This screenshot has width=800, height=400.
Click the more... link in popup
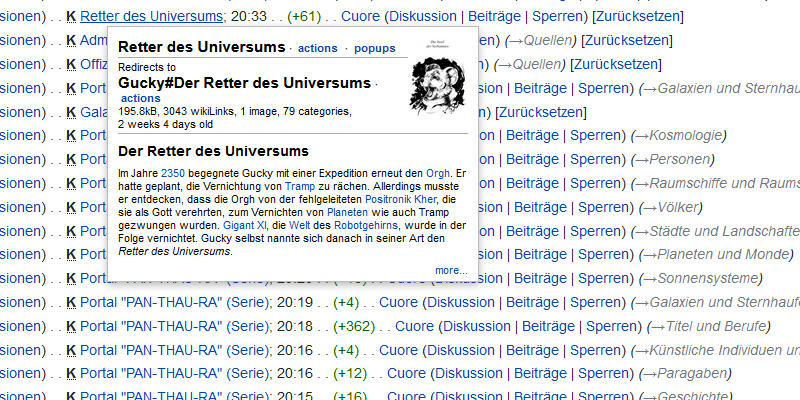point(451,270)
